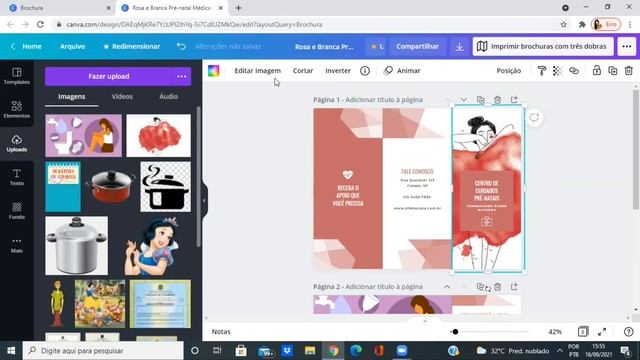Open the transparency checkerboard icon
Screen dimensions: 640x360
click(557, 71)
